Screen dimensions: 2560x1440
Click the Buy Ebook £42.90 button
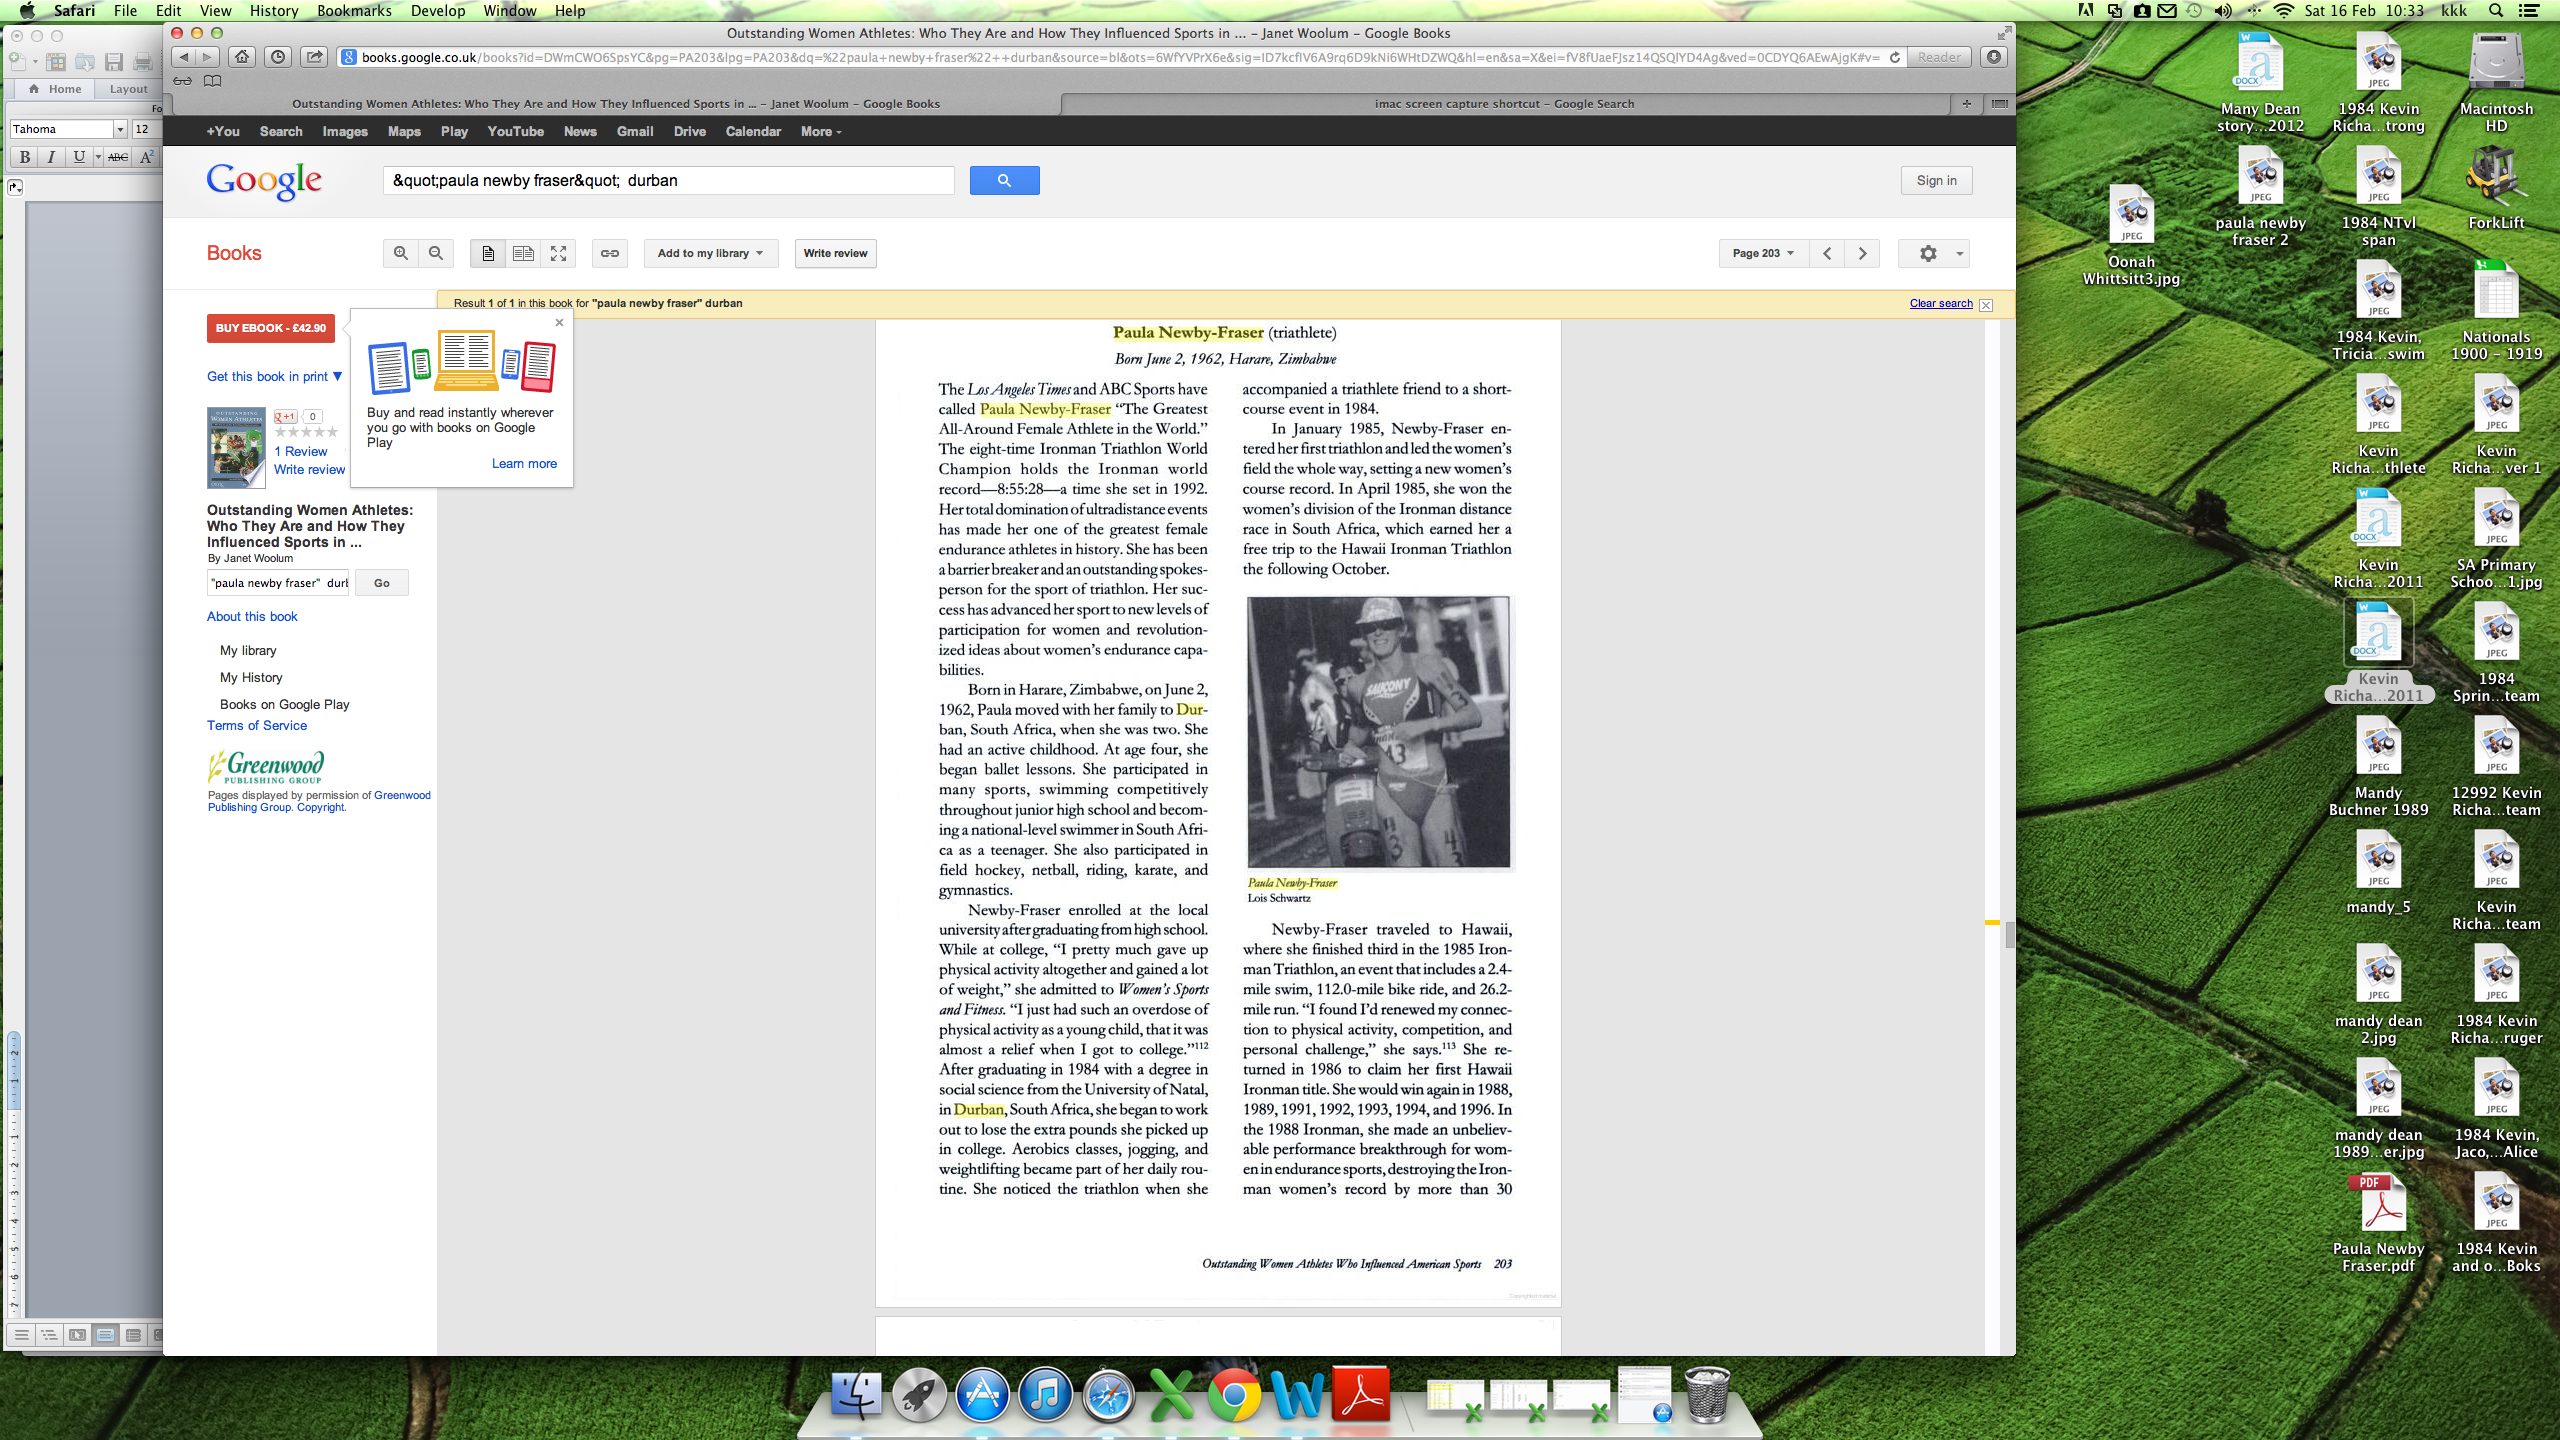(271, 328)
